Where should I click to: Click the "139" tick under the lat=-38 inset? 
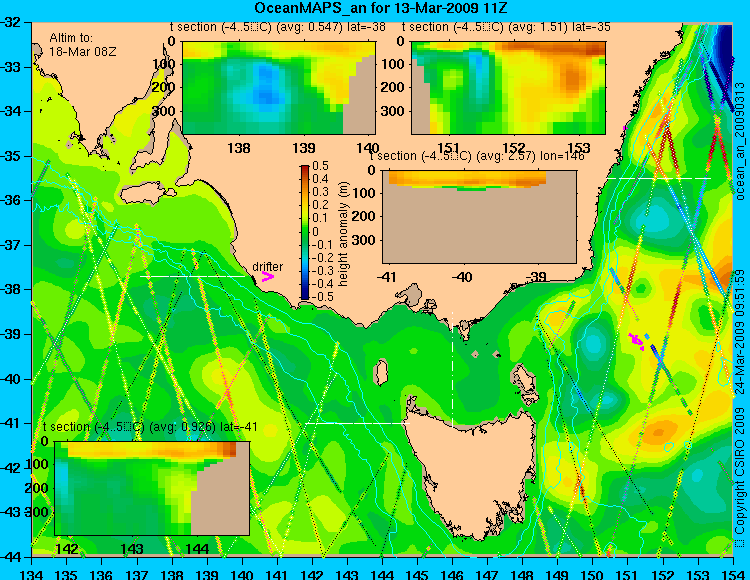pos(304,148)
